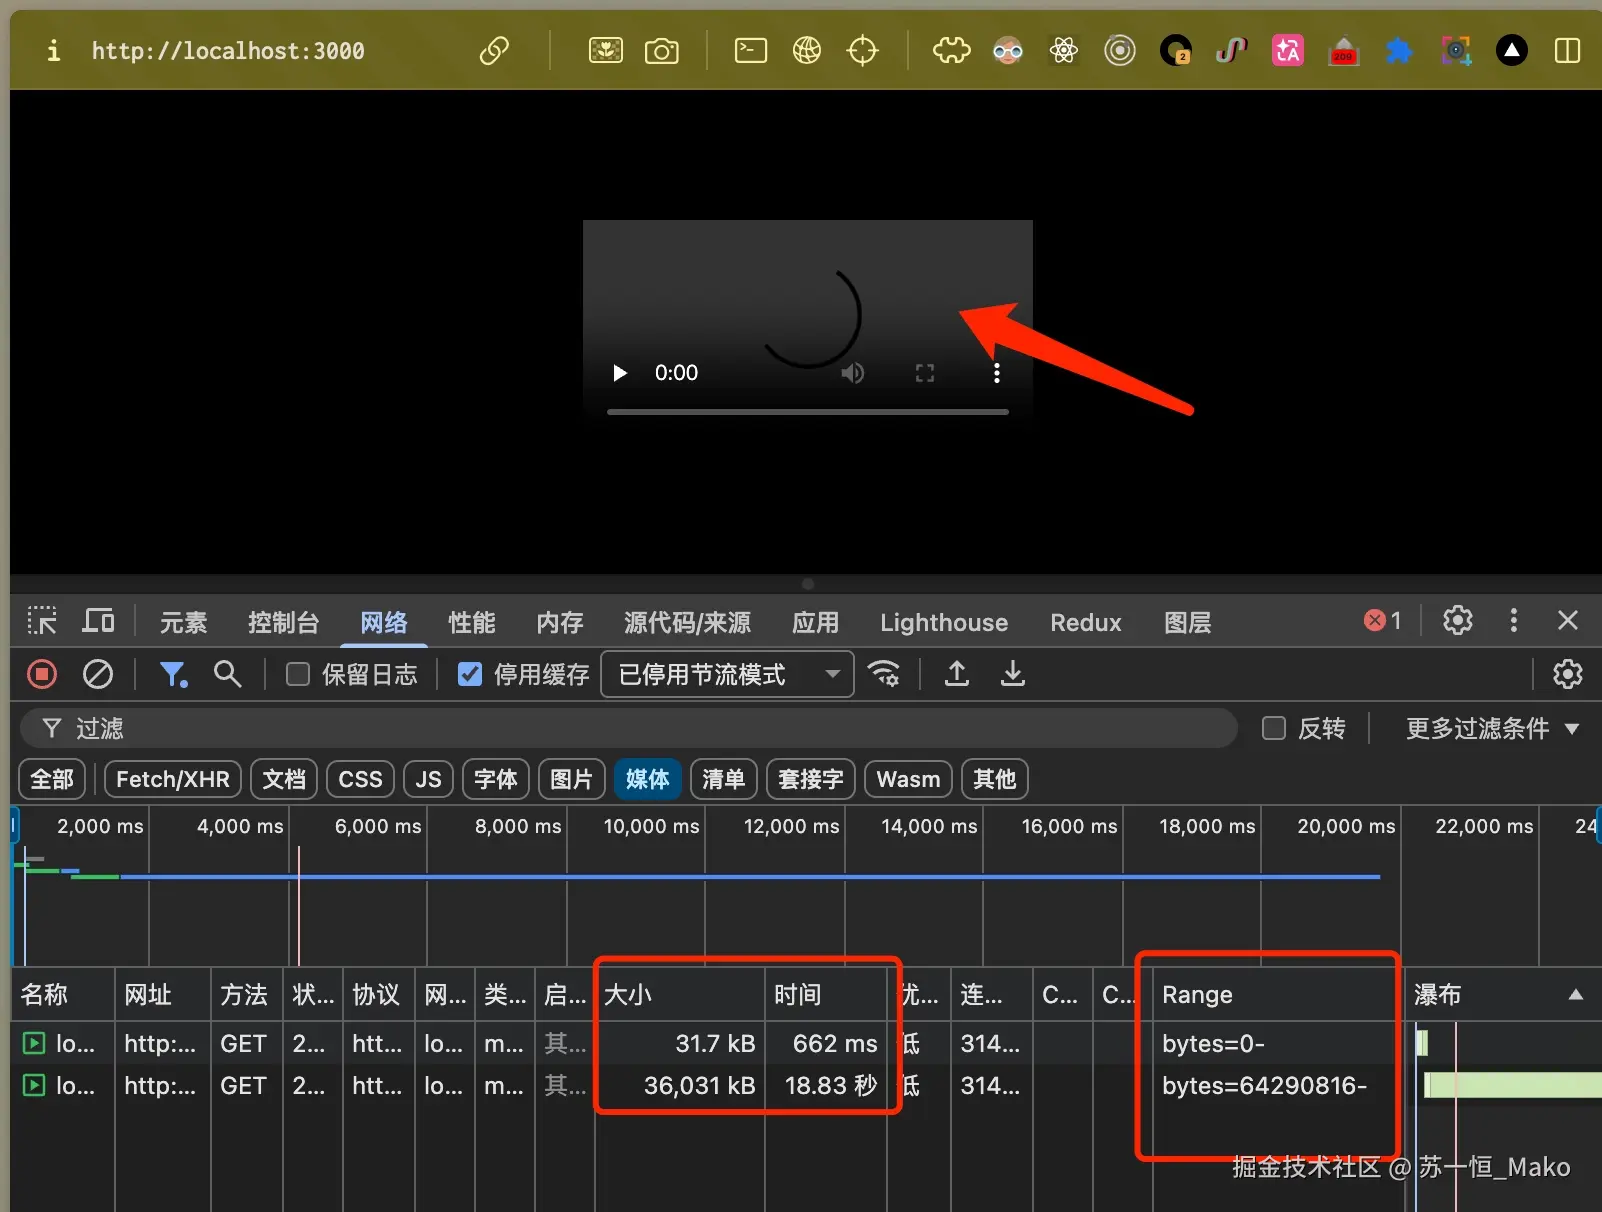Filter requests by JS type
Screen dimensions: 1602x1212
pos(428,779)
